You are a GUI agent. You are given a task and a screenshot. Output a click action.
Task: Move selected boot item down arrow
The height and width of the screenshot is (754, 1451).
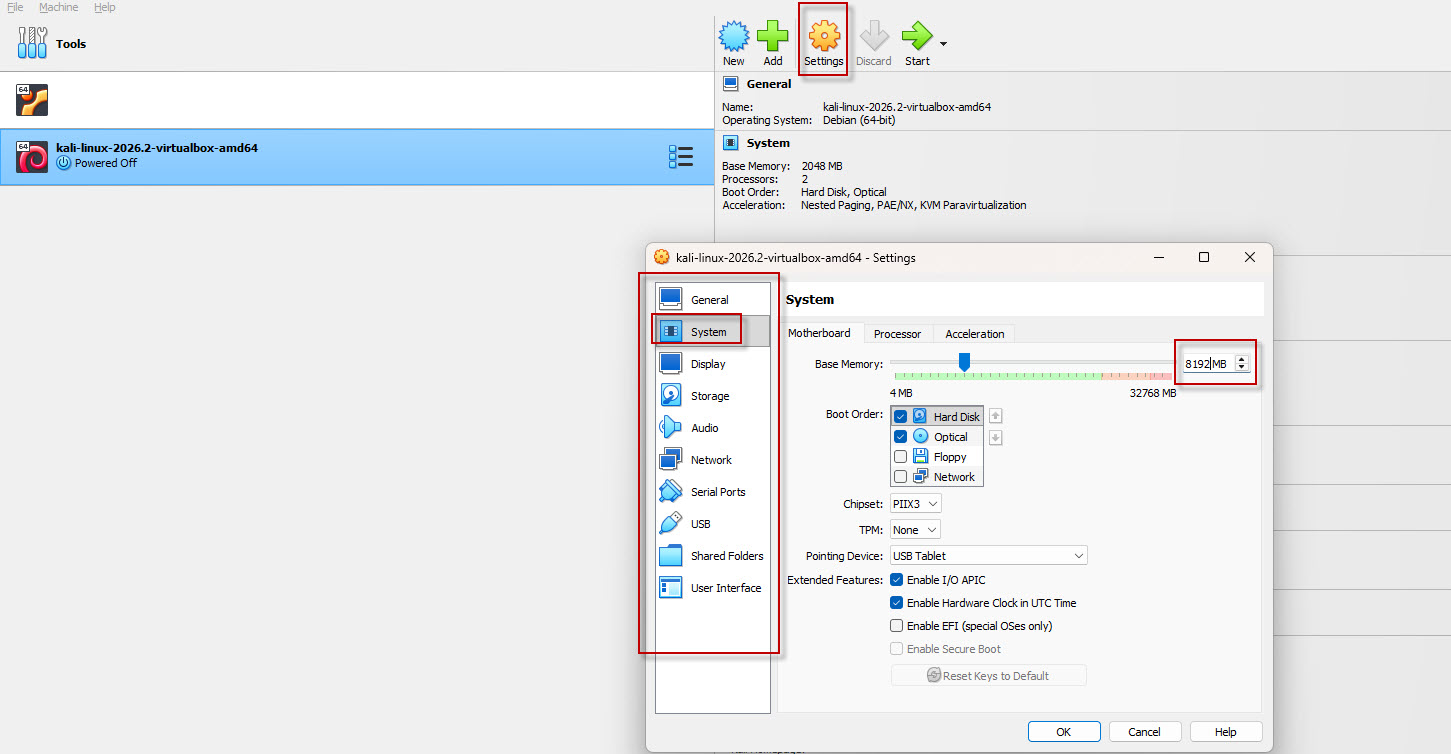click(x=996, y=437)
